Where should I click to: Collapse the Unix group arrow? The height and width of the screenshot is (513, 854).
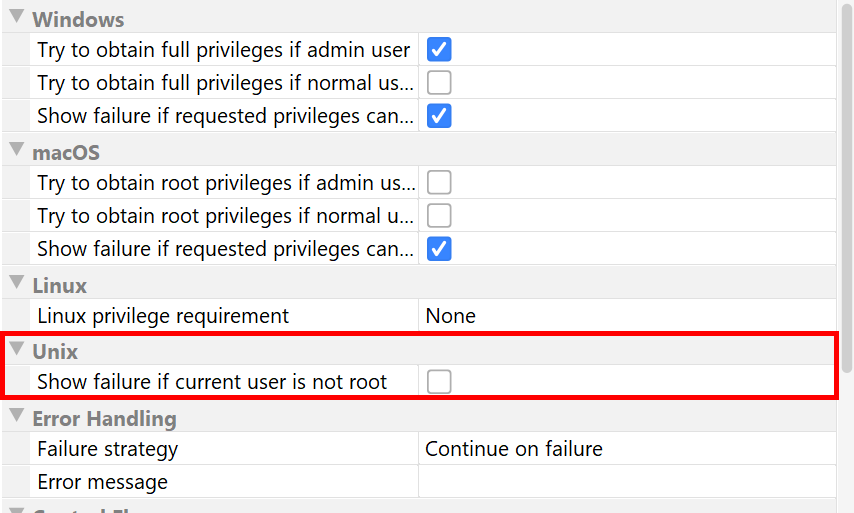pos(16,350)
